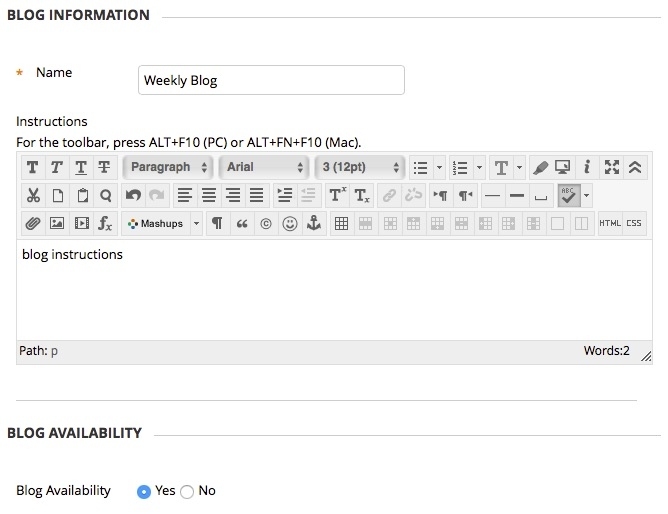Click the Name field containing Weekly Blog
This screenshot has height=514, width=668.
coord(270,80)
